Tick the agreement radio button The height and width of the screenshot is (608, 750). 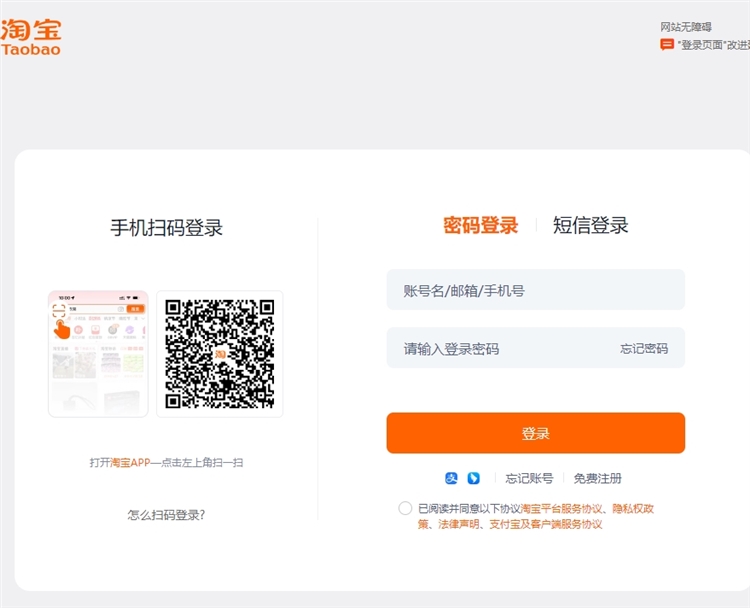pyautogui.click(x=405, y=508)
